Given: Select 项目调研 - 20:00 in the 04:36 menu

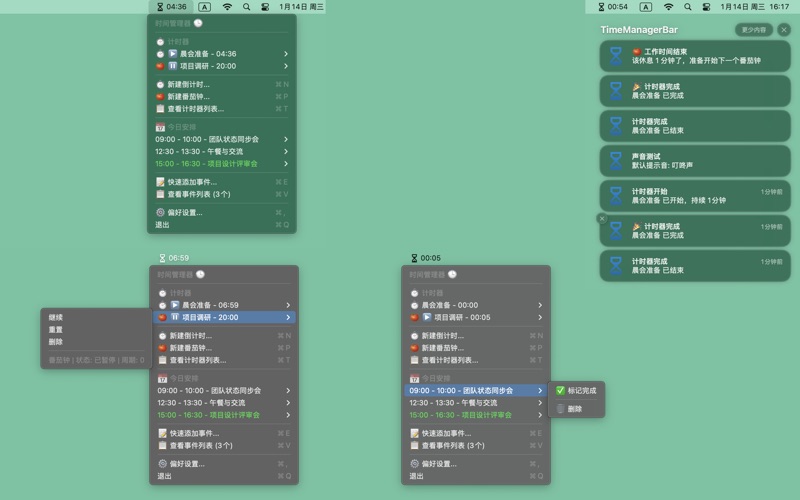Looking at the screenshot, I should [x=222, y=66].
